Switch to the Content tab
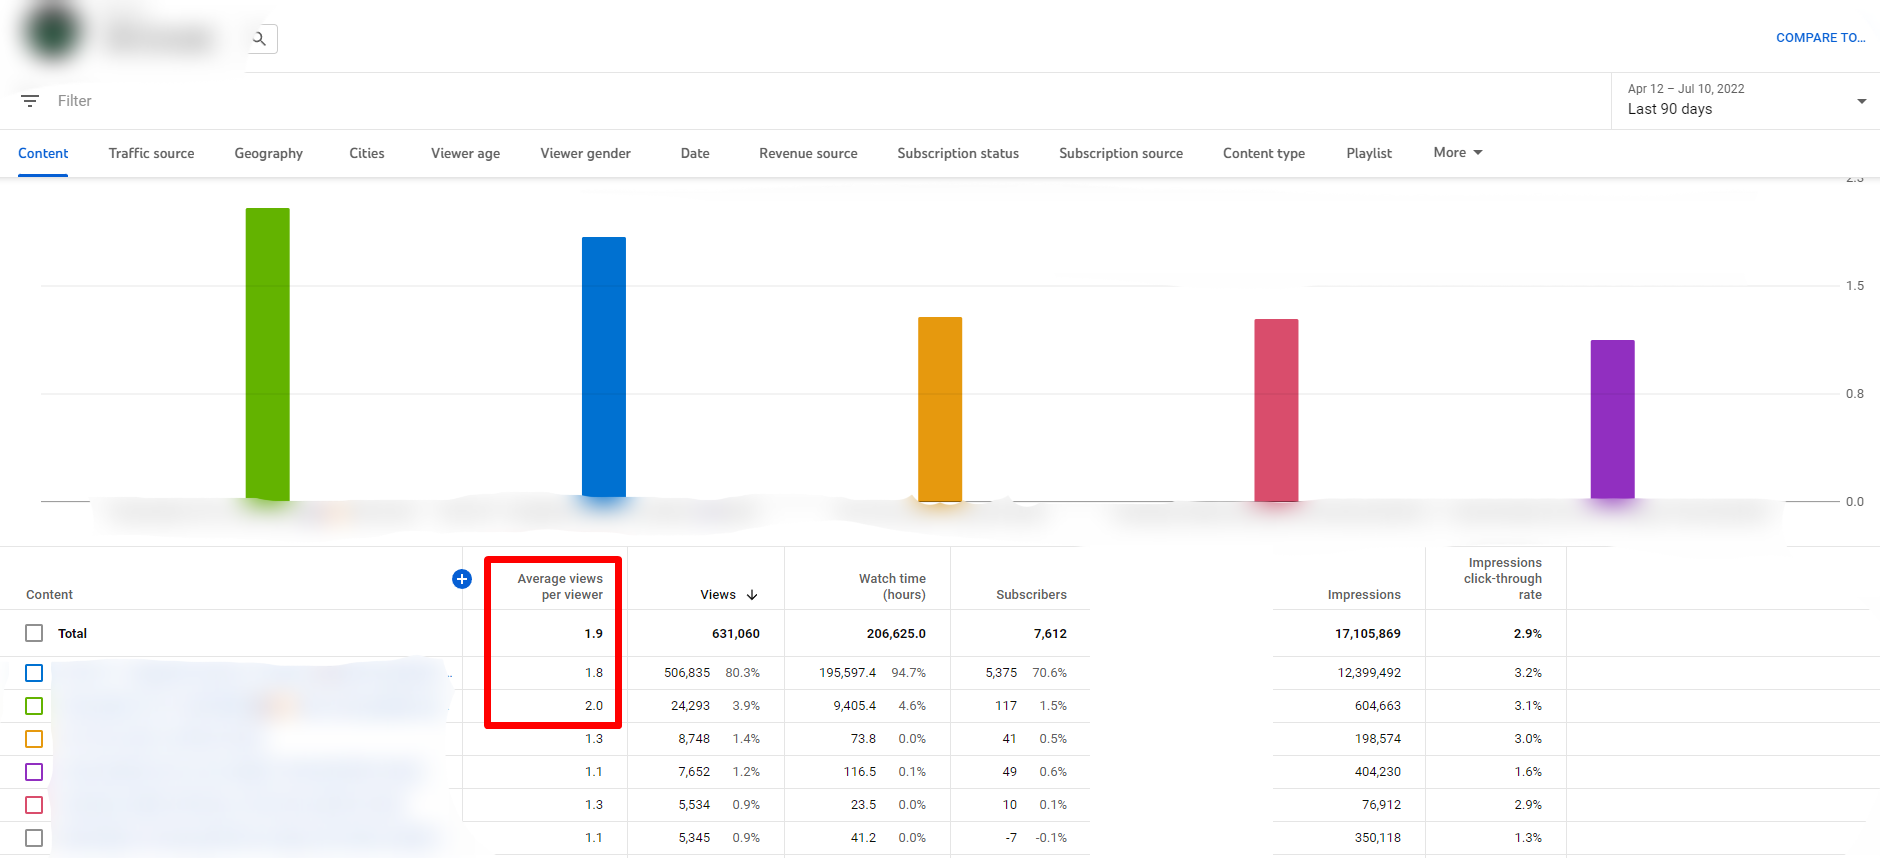This screenshot has width=1880, height=858. pyautogui.click(x=43, y=153)
